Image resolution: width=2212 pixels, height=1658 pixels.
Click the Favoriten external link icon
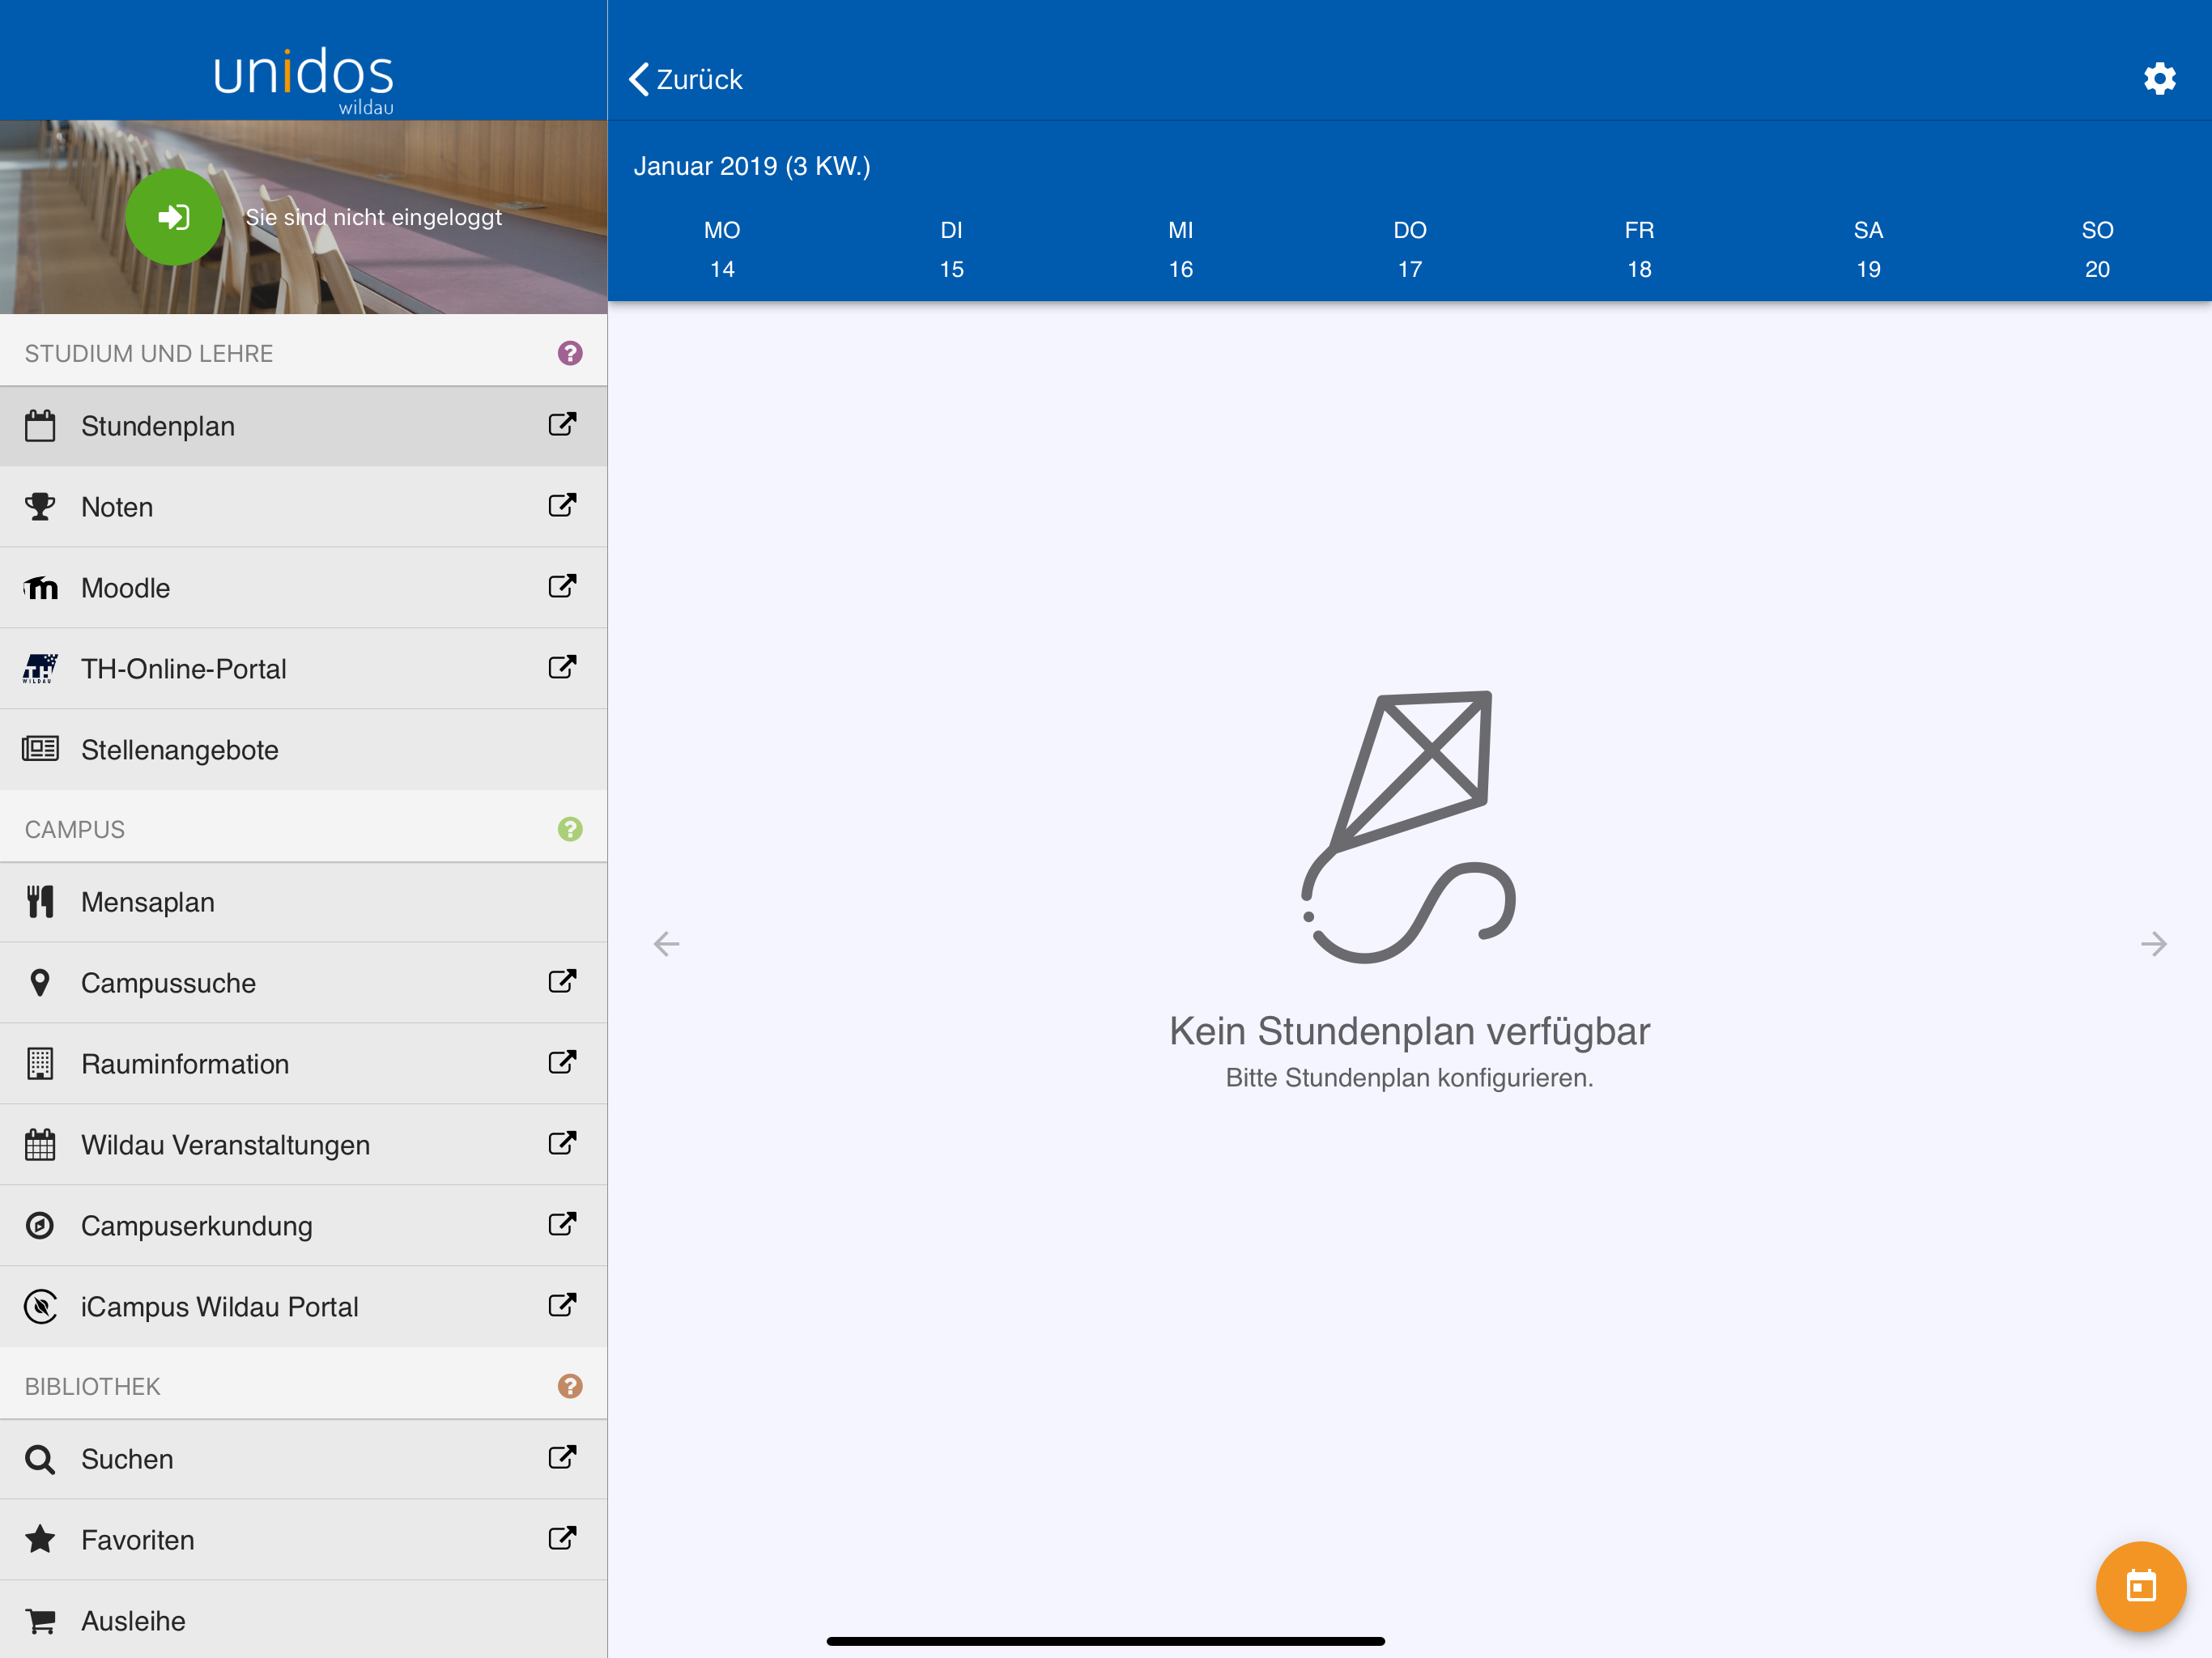(562, 1538)
